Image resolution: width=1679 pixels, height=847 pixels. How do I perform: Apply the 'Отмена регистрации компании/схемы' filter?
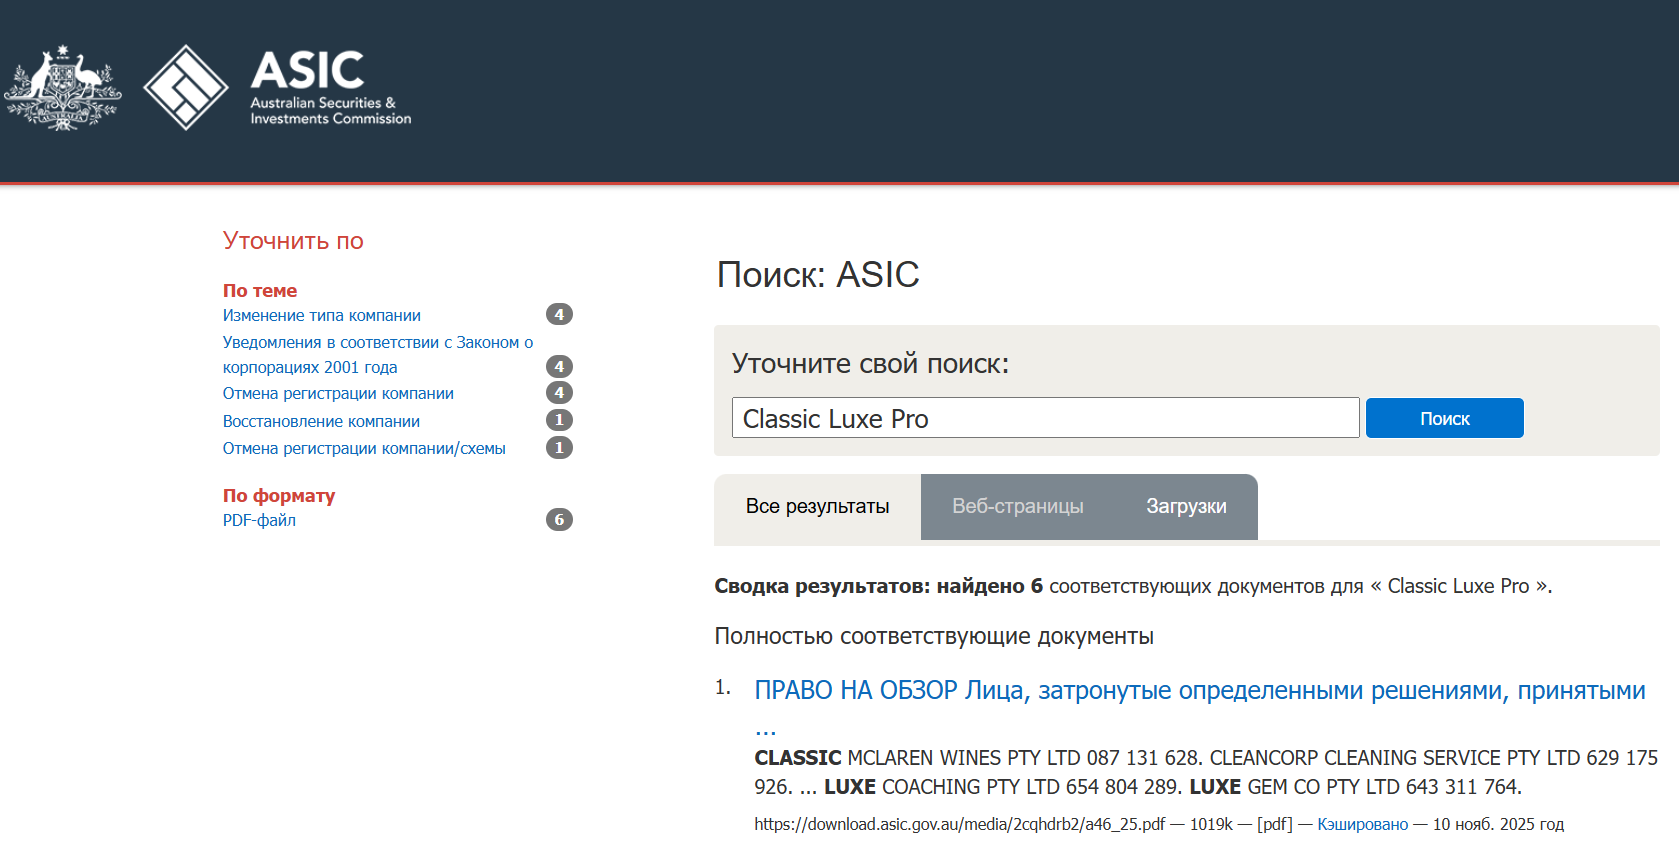pyautogui.click(x=364, y=448)
